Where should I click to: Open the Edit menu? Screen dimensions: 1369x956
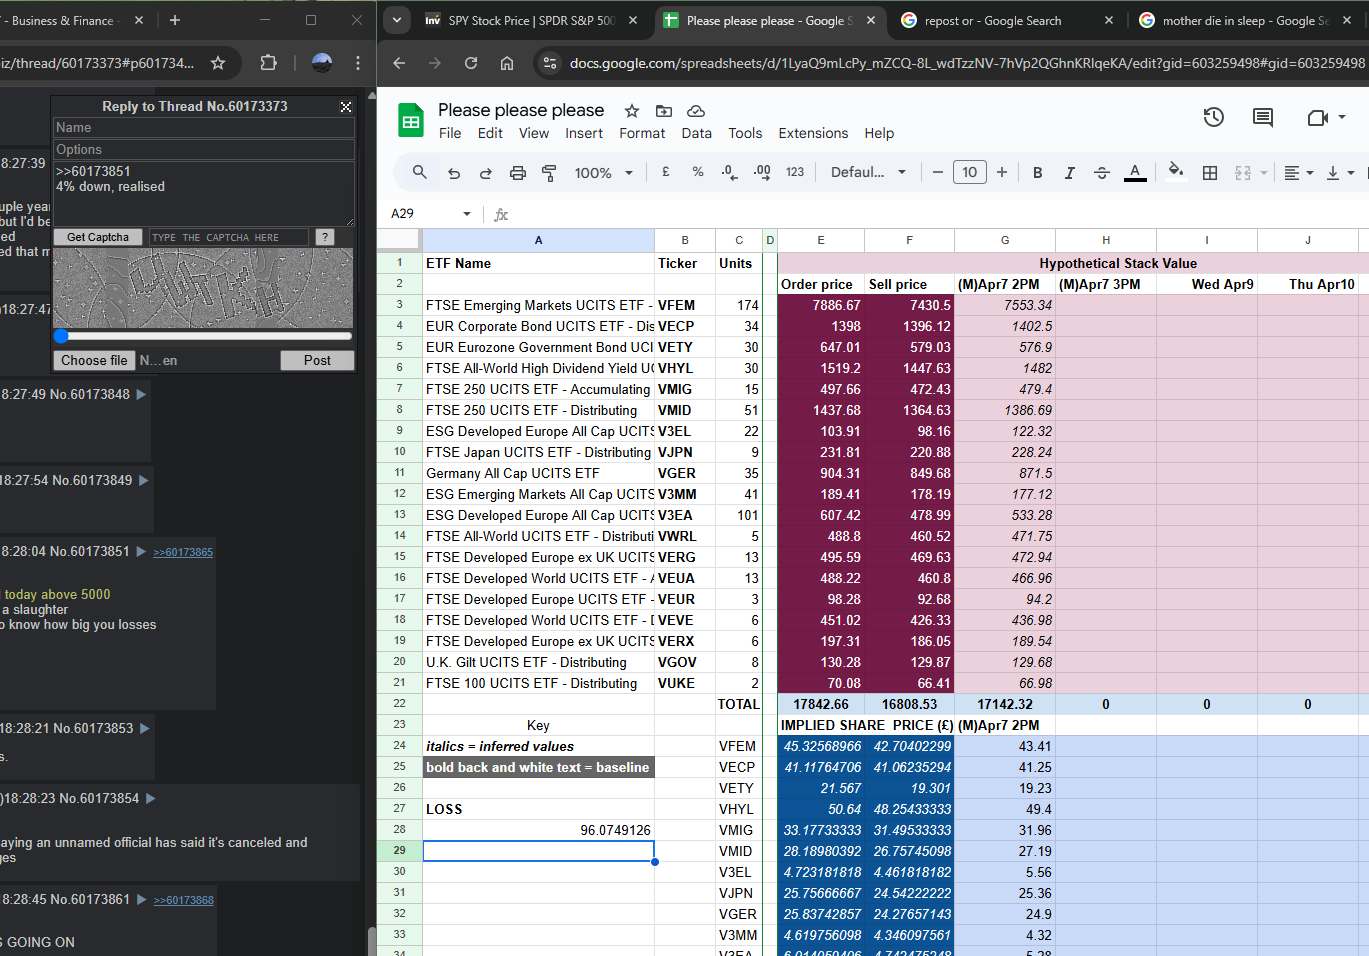click(490, 133)
